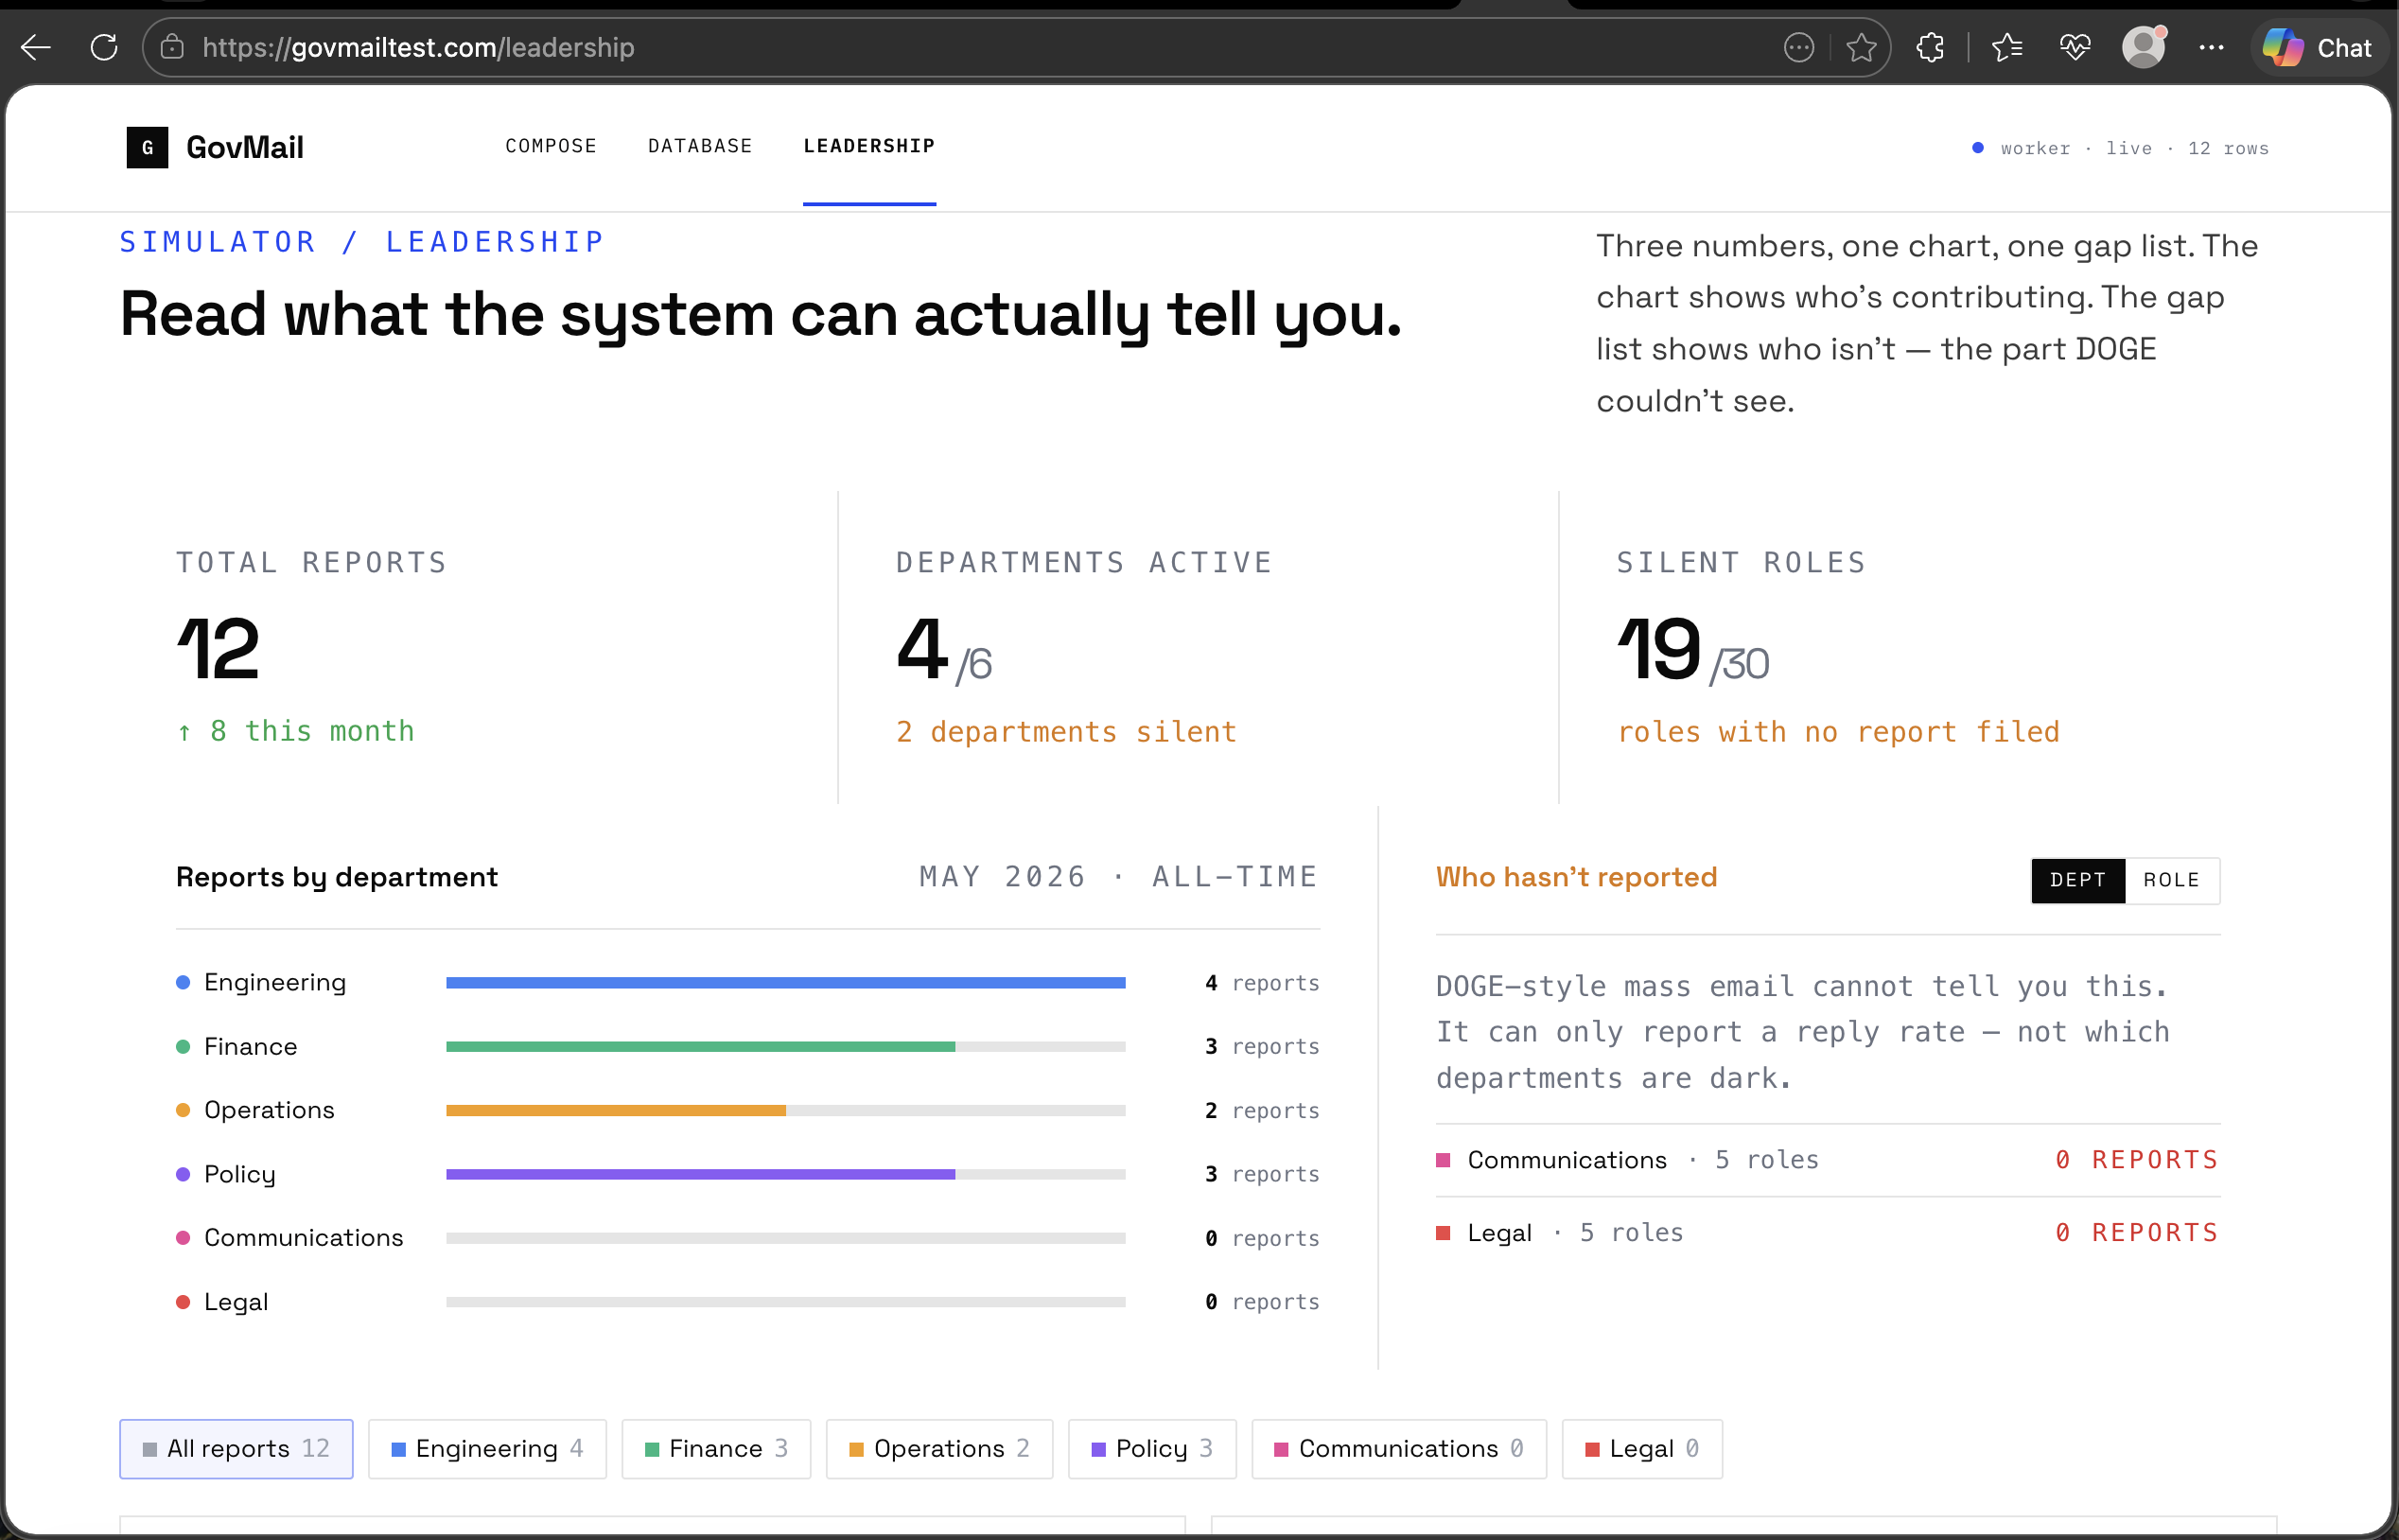Click 'Reports by department' heading
Image resolution: width=2399 pixels, height=1540 pixels.
click(337, 877)
